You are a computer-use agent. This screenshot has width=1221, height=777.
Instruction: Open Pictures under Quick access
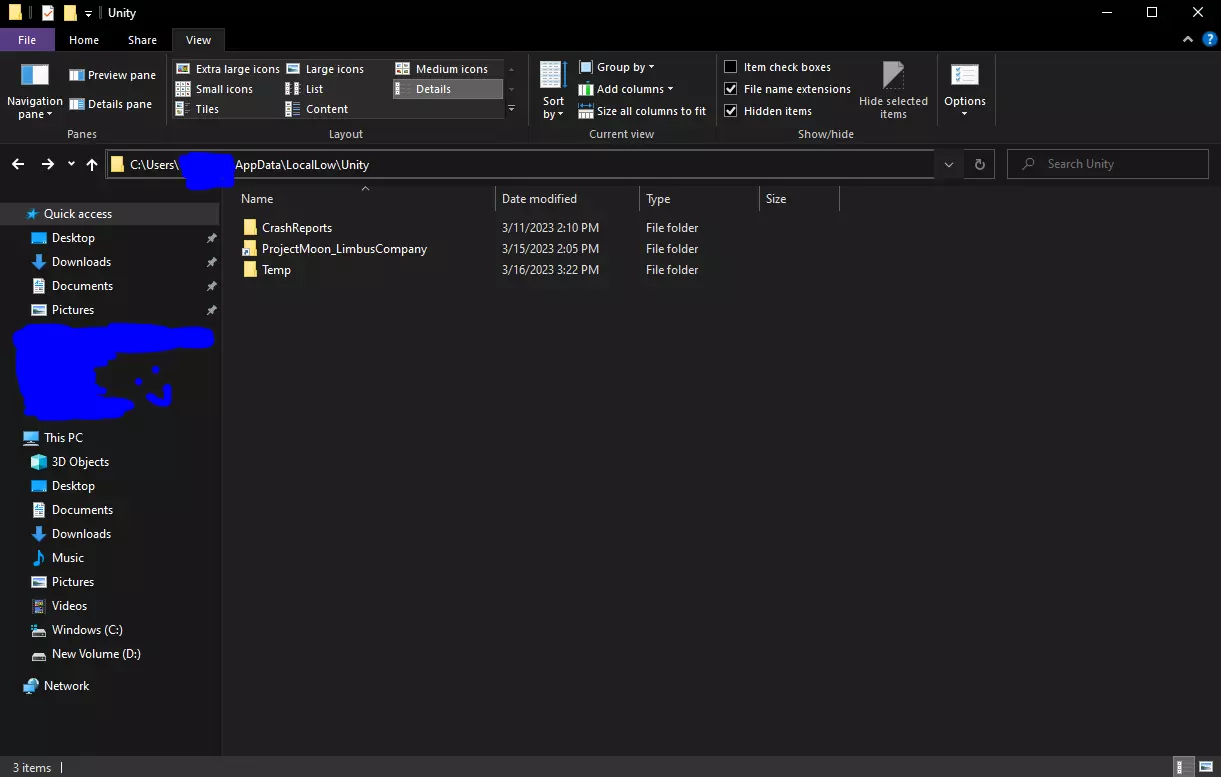(x=73, y=310)
